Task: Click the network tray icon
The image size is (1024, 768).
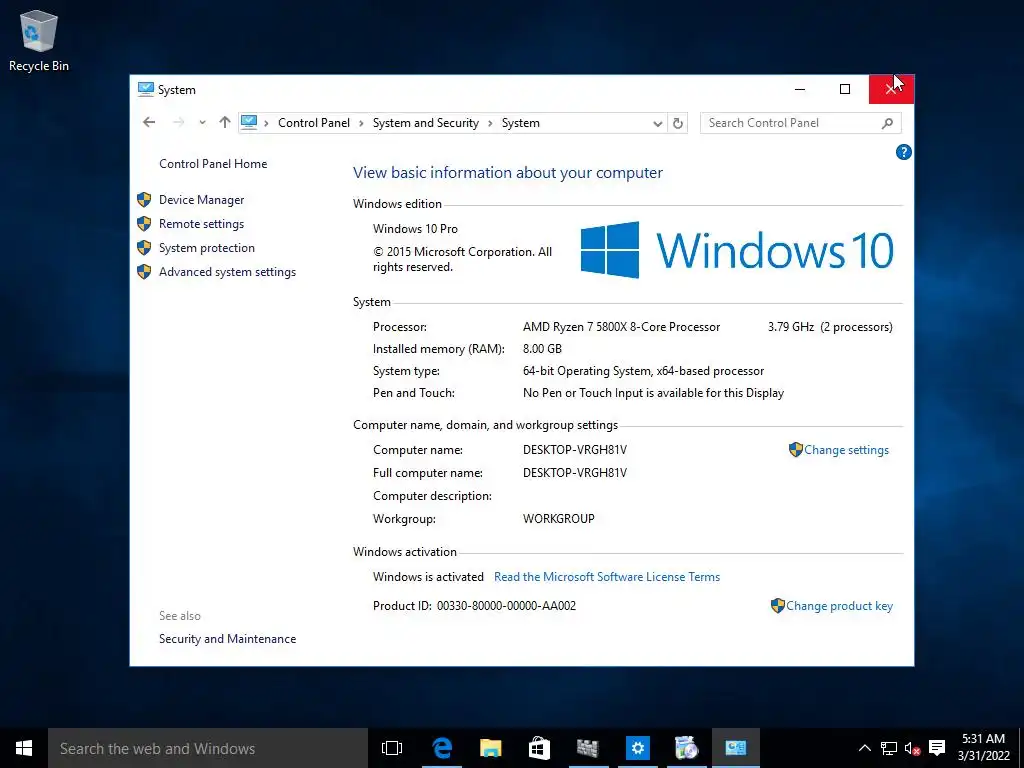Action: click(889, 748)
